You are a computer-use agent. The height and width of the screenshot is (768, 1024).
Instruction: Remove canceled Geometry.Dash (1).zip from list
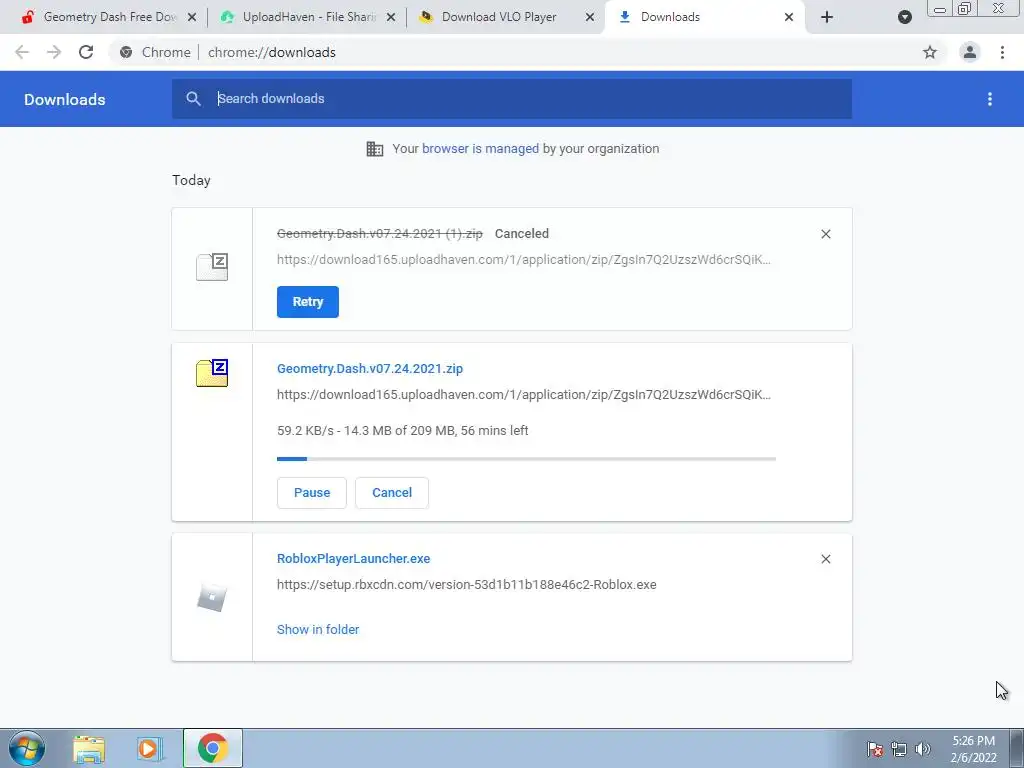[826, 234]
